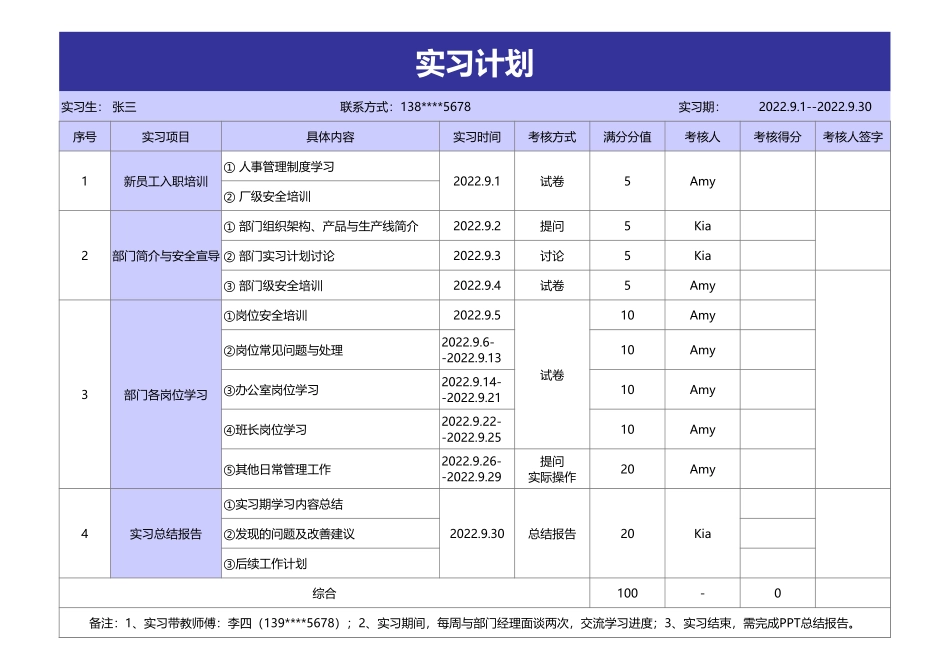The width and height of the screenshot is (950, 672).
Task: Select date cell 2022.9.5
Action: 477,315
